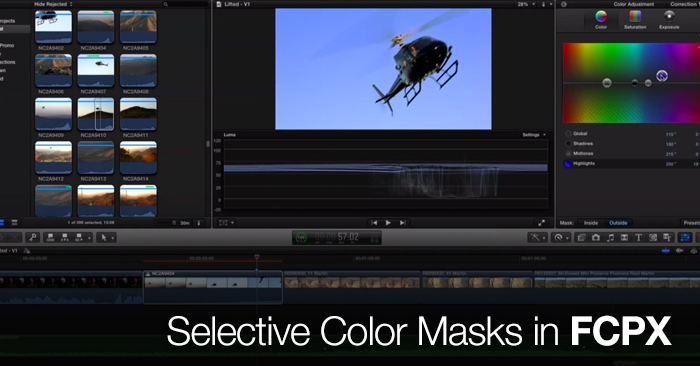
Task: Select the Saturation pane icon
Action: tap(635, 20)
